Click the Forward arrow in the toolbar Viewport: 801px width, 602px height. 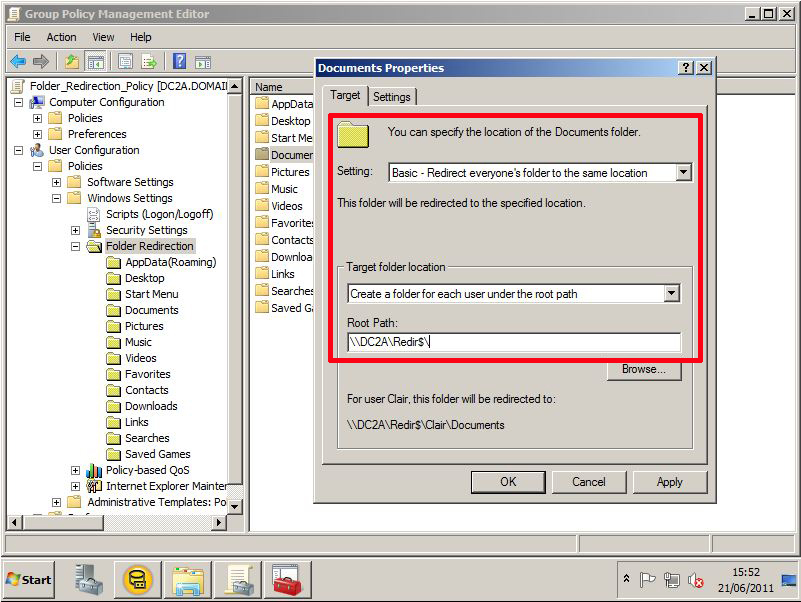[x=41, y=62]
